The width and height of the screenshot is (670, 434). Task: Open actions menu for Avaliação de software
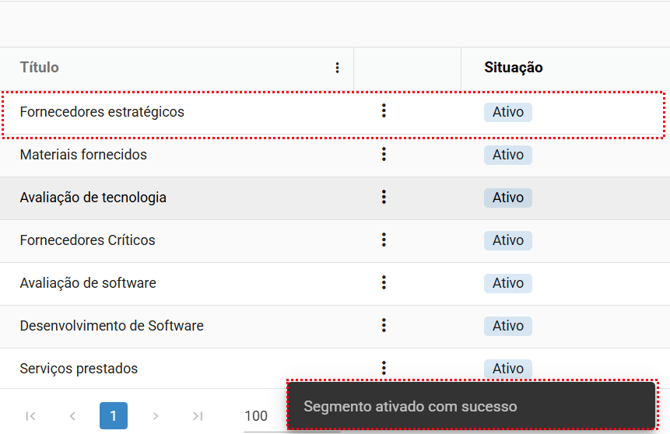click(384, 283)
